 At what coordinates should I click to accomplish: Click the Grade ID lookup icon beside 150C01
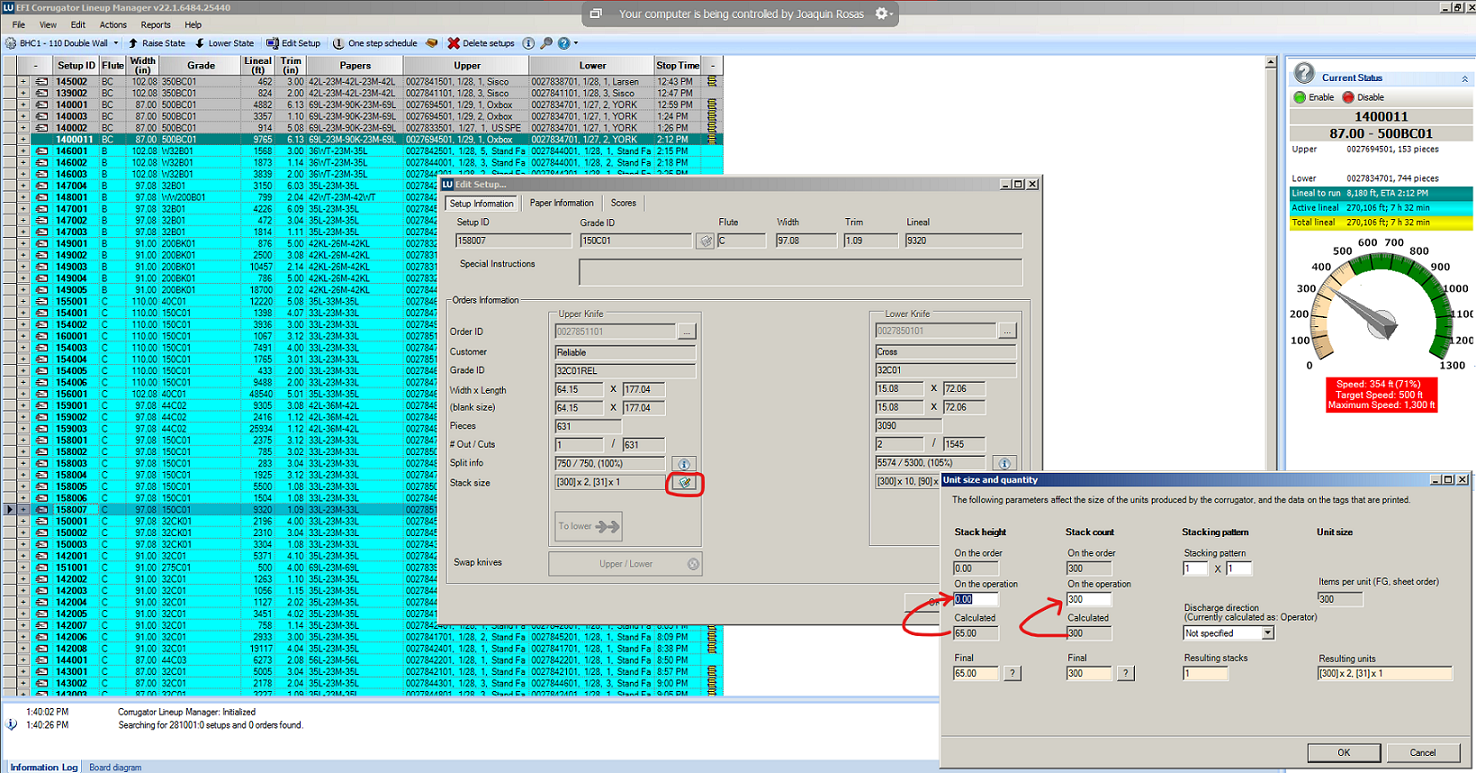pos(705,241)
